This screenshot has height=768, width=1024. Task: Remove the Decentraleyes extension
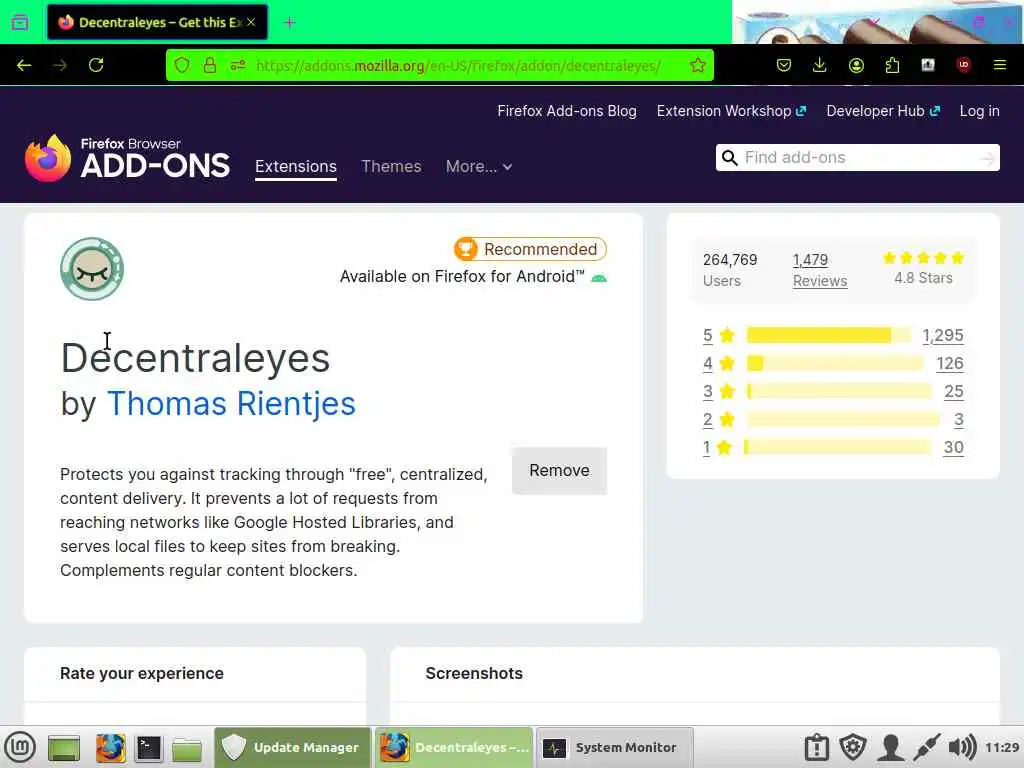(560, 471)
